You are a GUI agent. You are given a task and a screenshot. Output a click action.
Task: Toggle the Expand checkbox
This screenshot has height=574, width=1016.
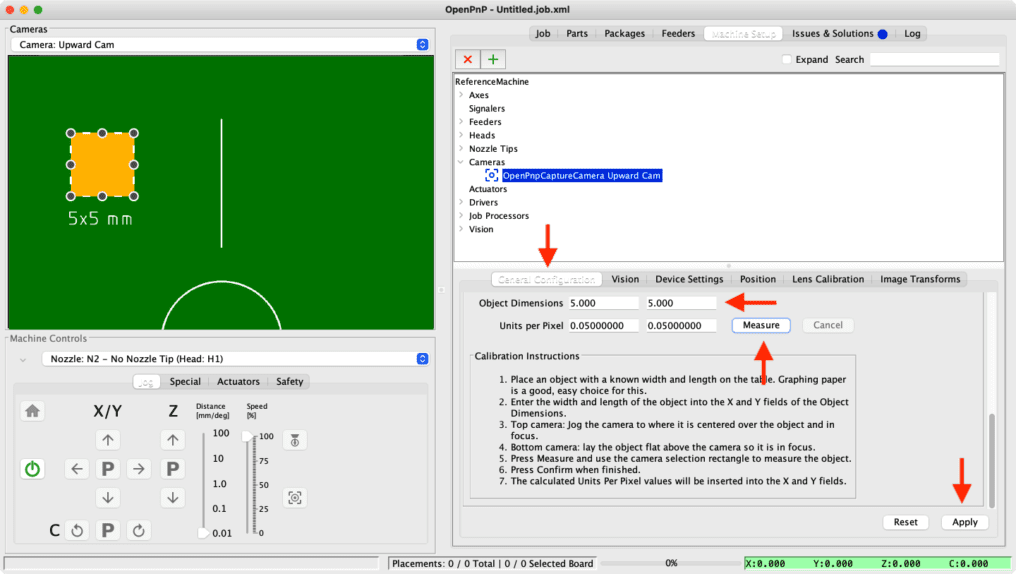(787, 60)
